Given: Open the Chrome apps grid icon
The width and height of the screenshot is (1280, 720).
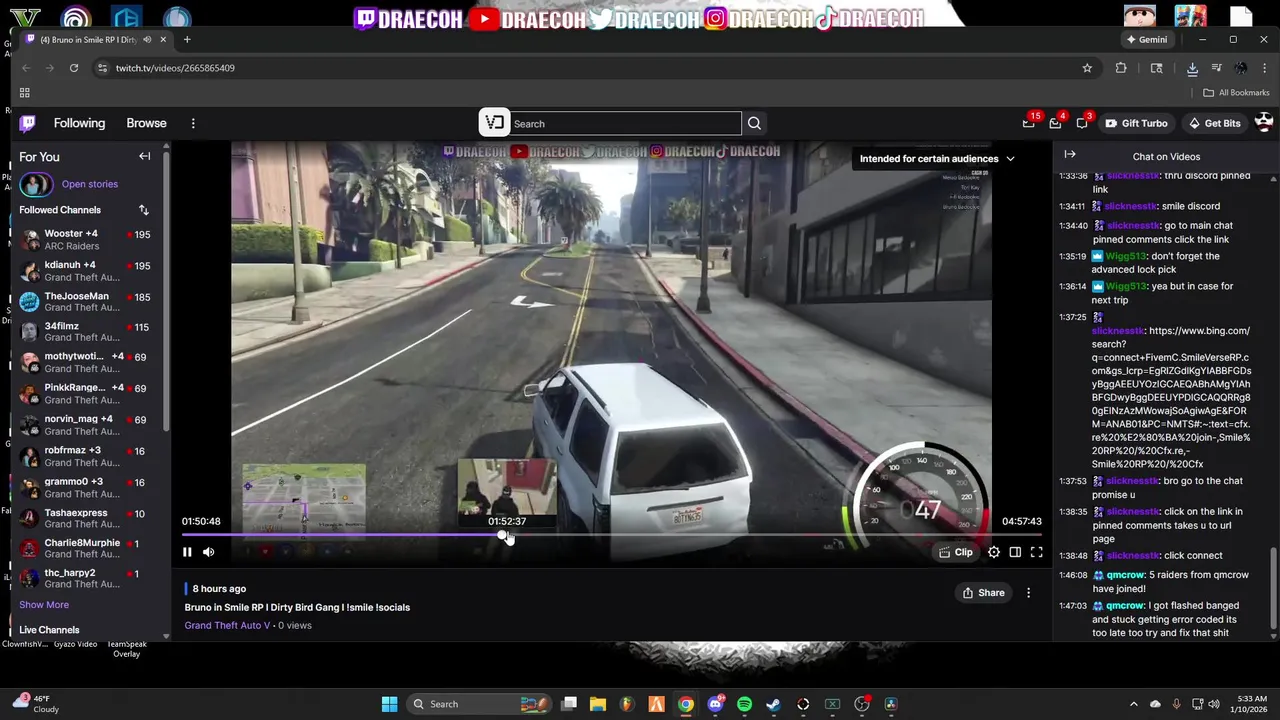Looking at the screenshot, I should (24, 93).
